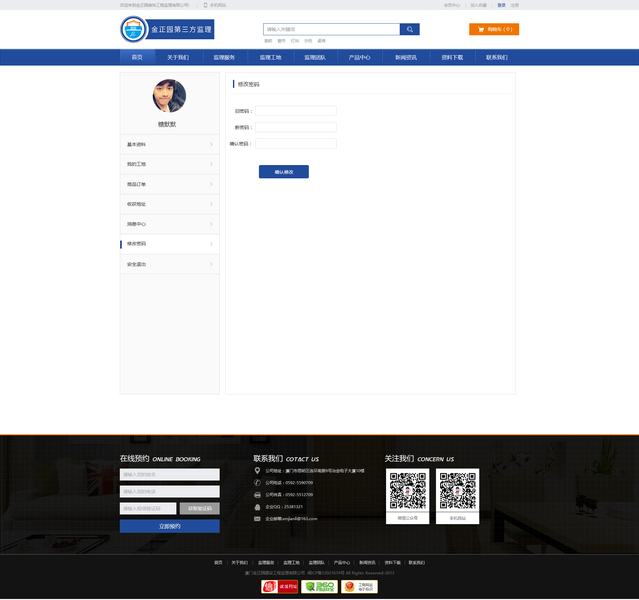
Task: Click the mobile phone icon in top bar
Action: (205, 5)
